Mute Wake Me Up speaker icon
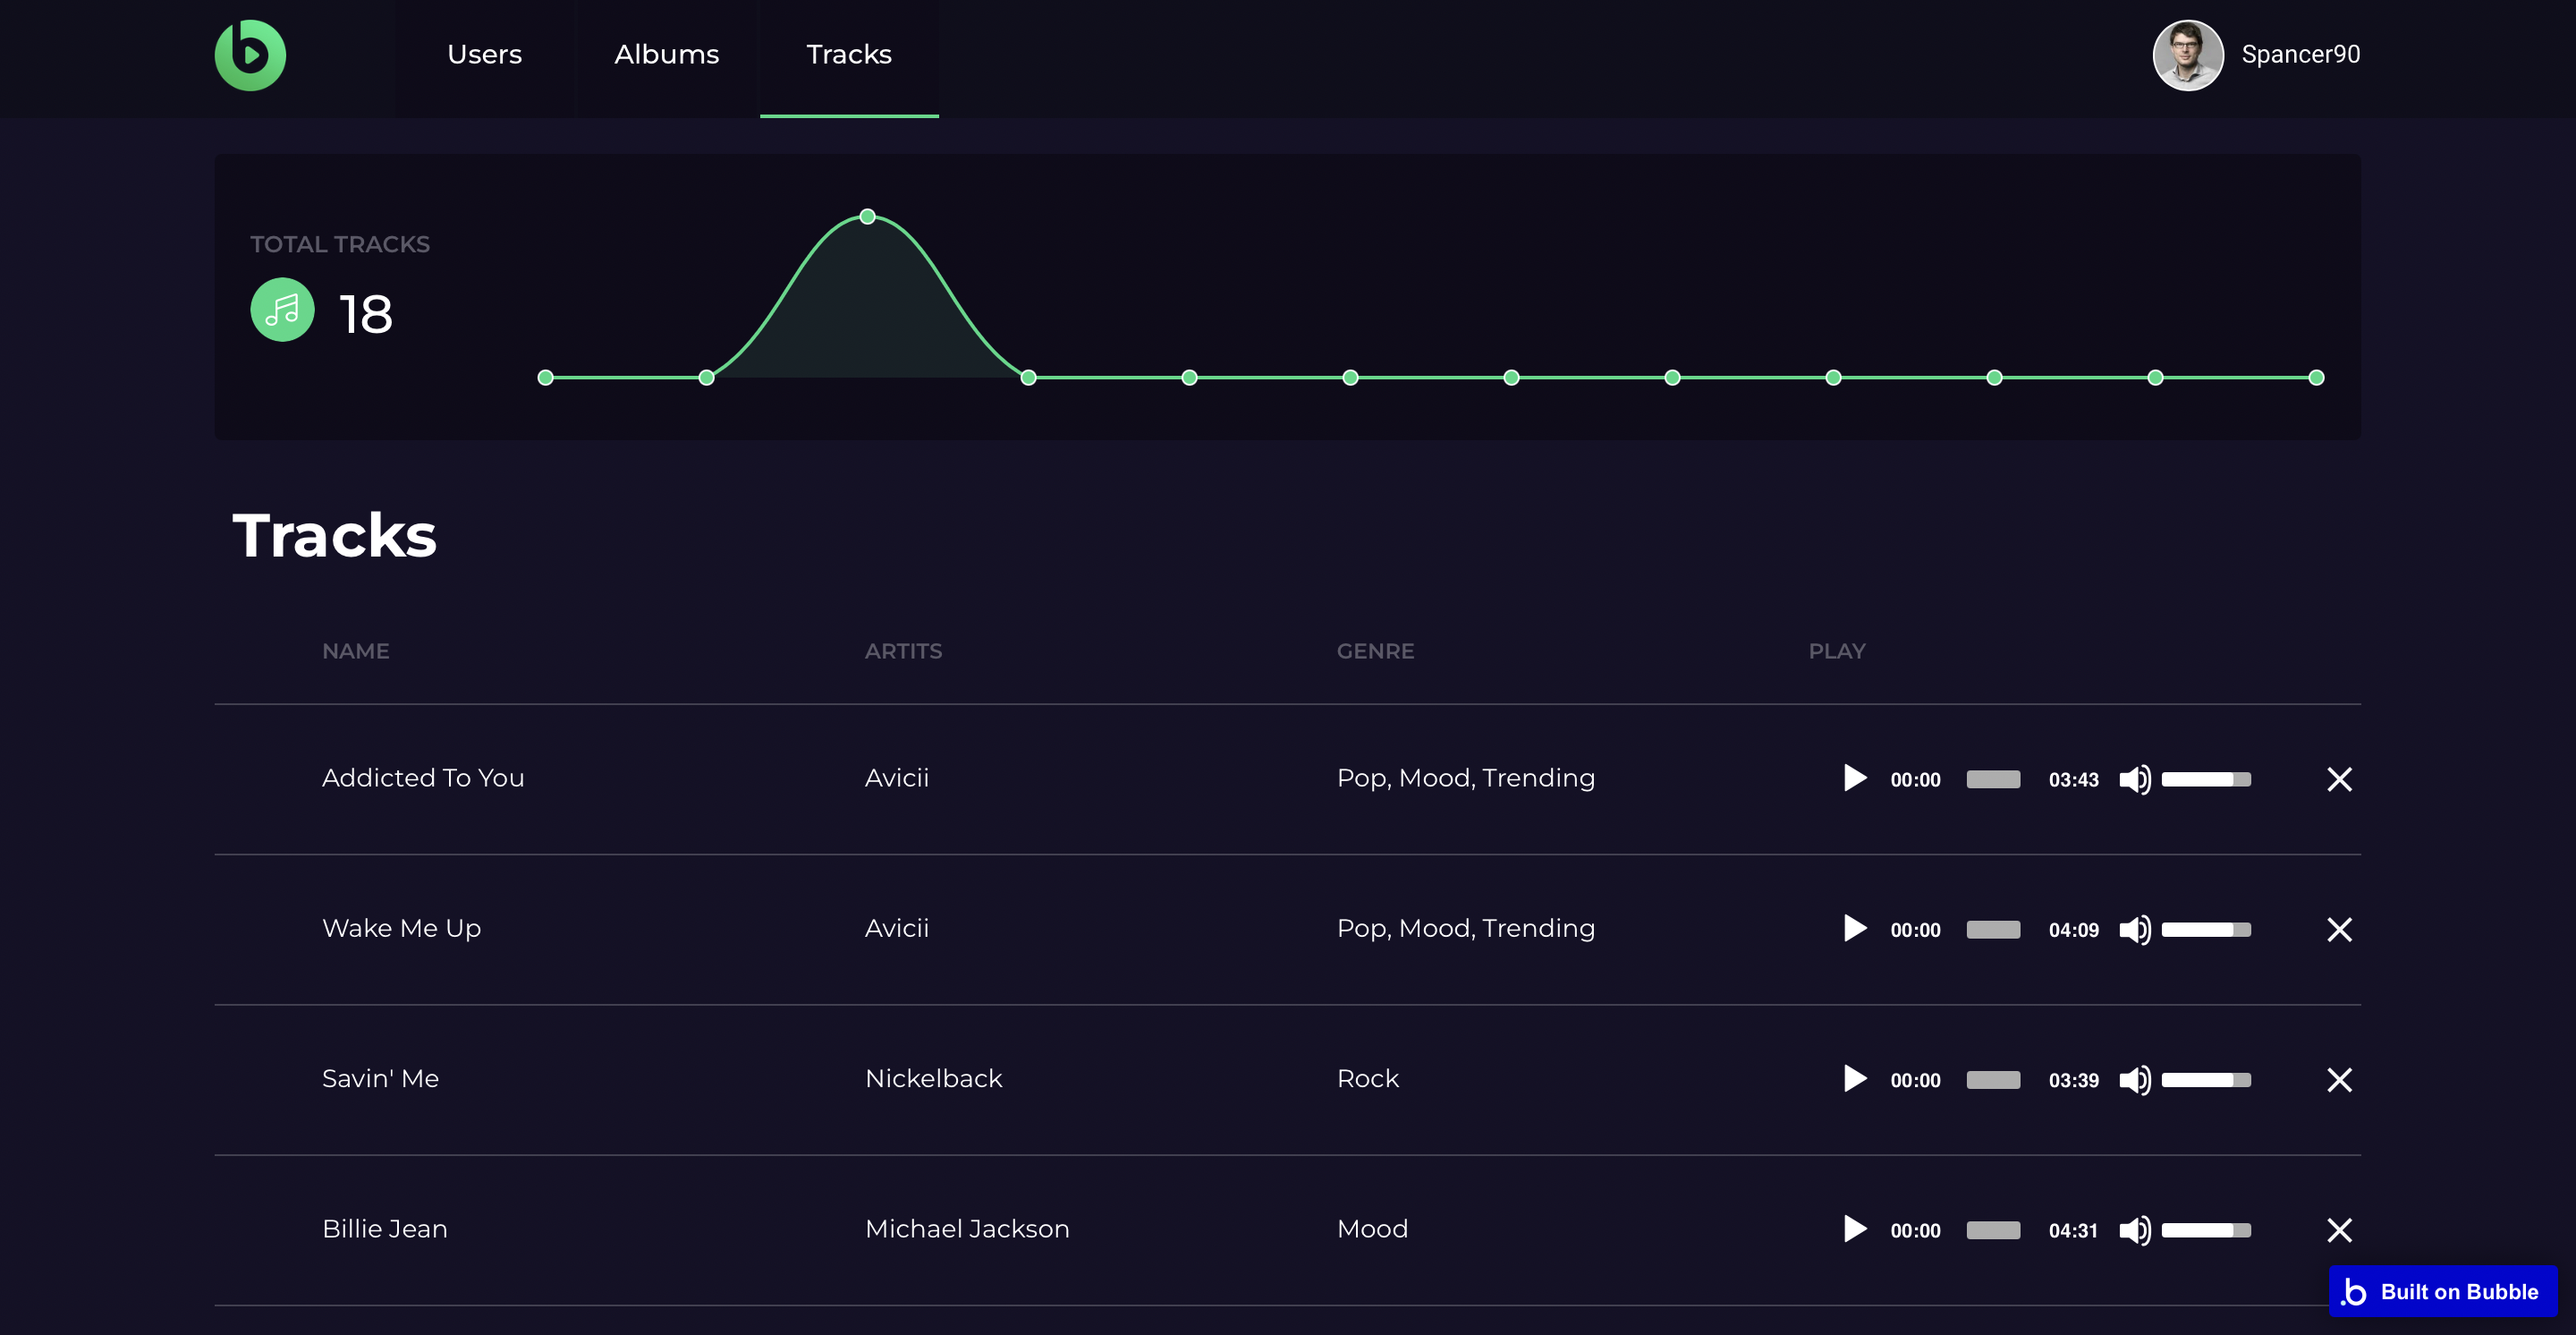 tap(2133, 929)
